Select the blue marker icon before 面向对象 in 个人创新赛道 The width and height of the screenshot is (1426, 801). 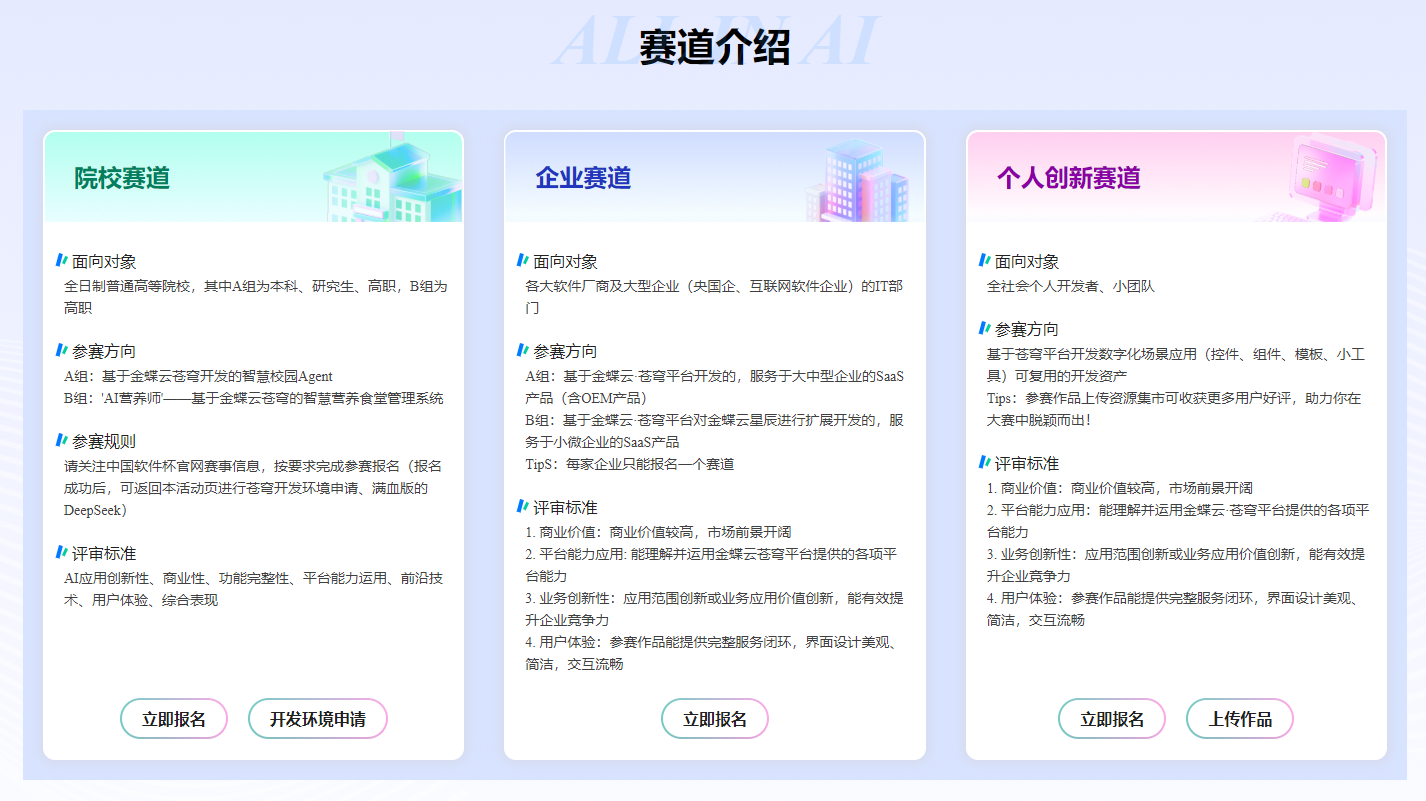982,261
